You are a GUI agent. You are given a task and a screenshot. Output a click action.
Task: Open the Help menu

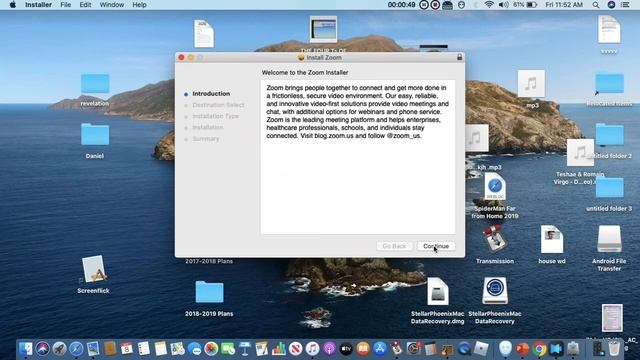coord(139,5)
